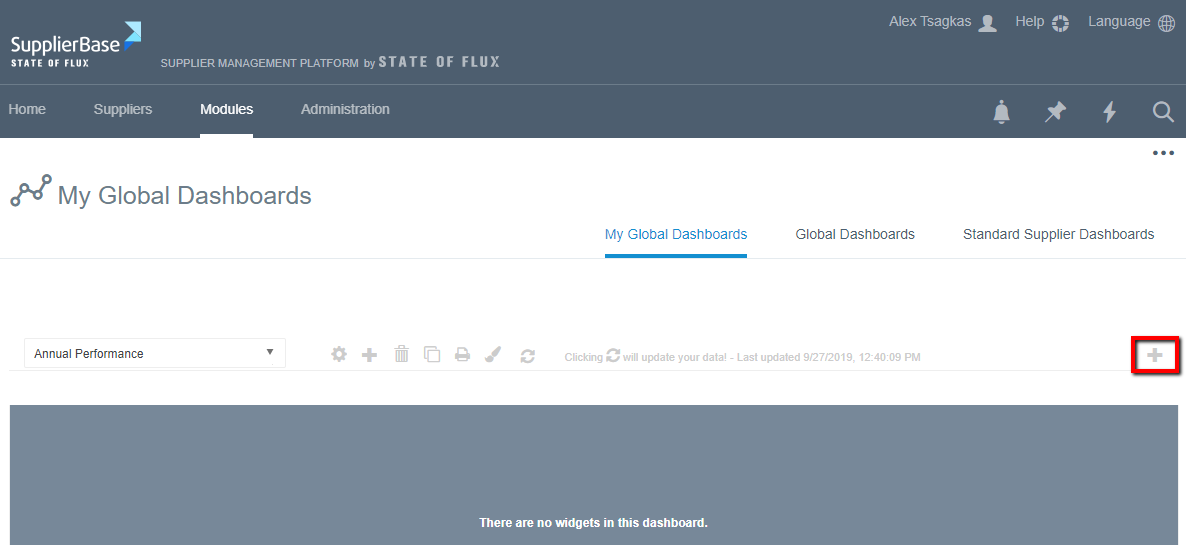The width and height of the screenshot is (1186, 545).
Task: Open search with the magnifier icon
Action: coord(1163,112)
